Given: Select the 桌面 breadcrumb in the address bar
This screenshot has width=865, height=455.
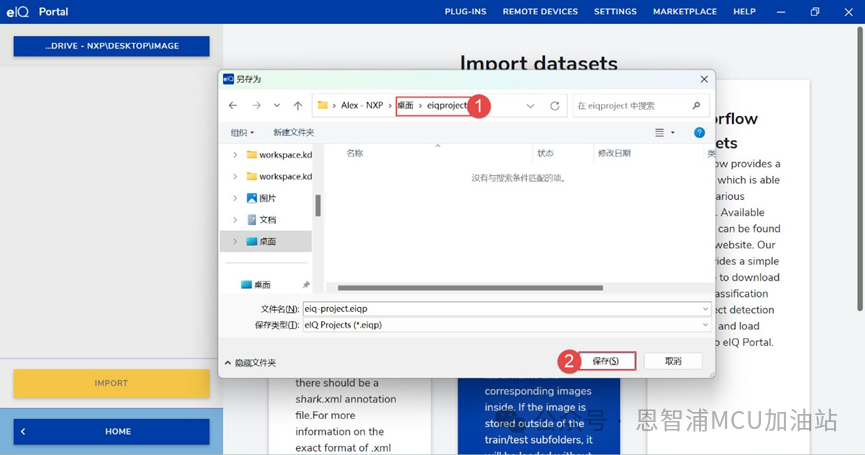Looking at the screenshot, I should tap(405, 105).
